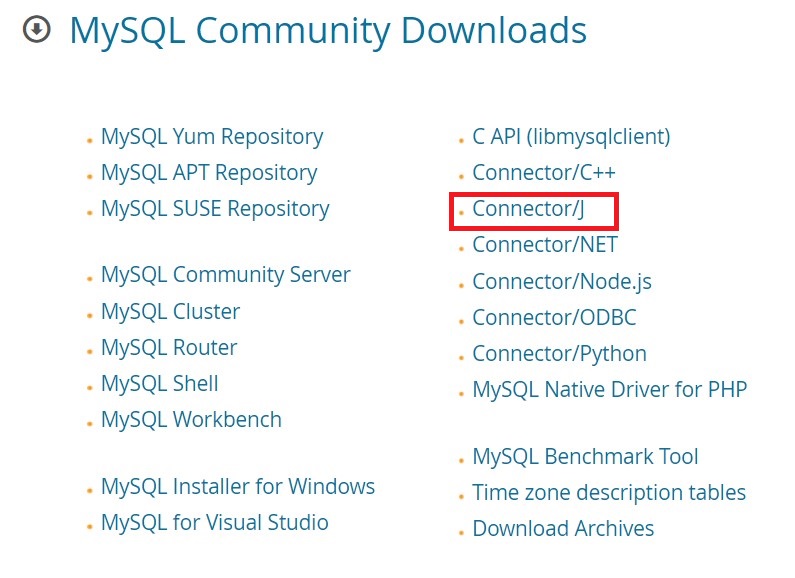The height and width of the screenshot is (578, 795).
Task: View Time zone description tables
Action: coord(609,493)
